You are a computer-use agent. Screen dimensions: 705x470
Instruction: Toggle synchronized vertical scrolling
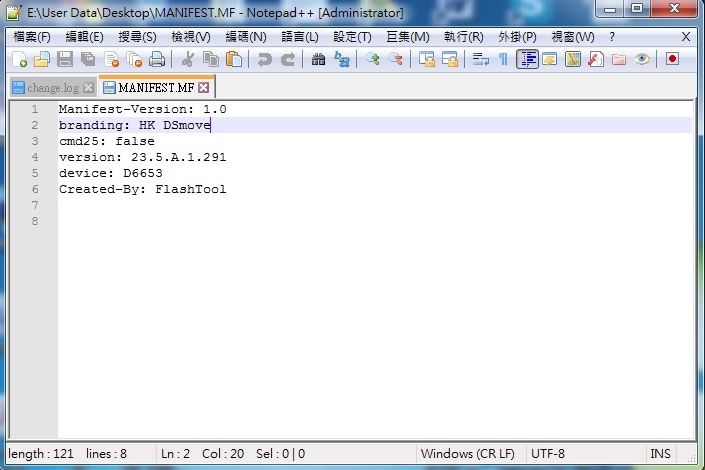[426, 59]
